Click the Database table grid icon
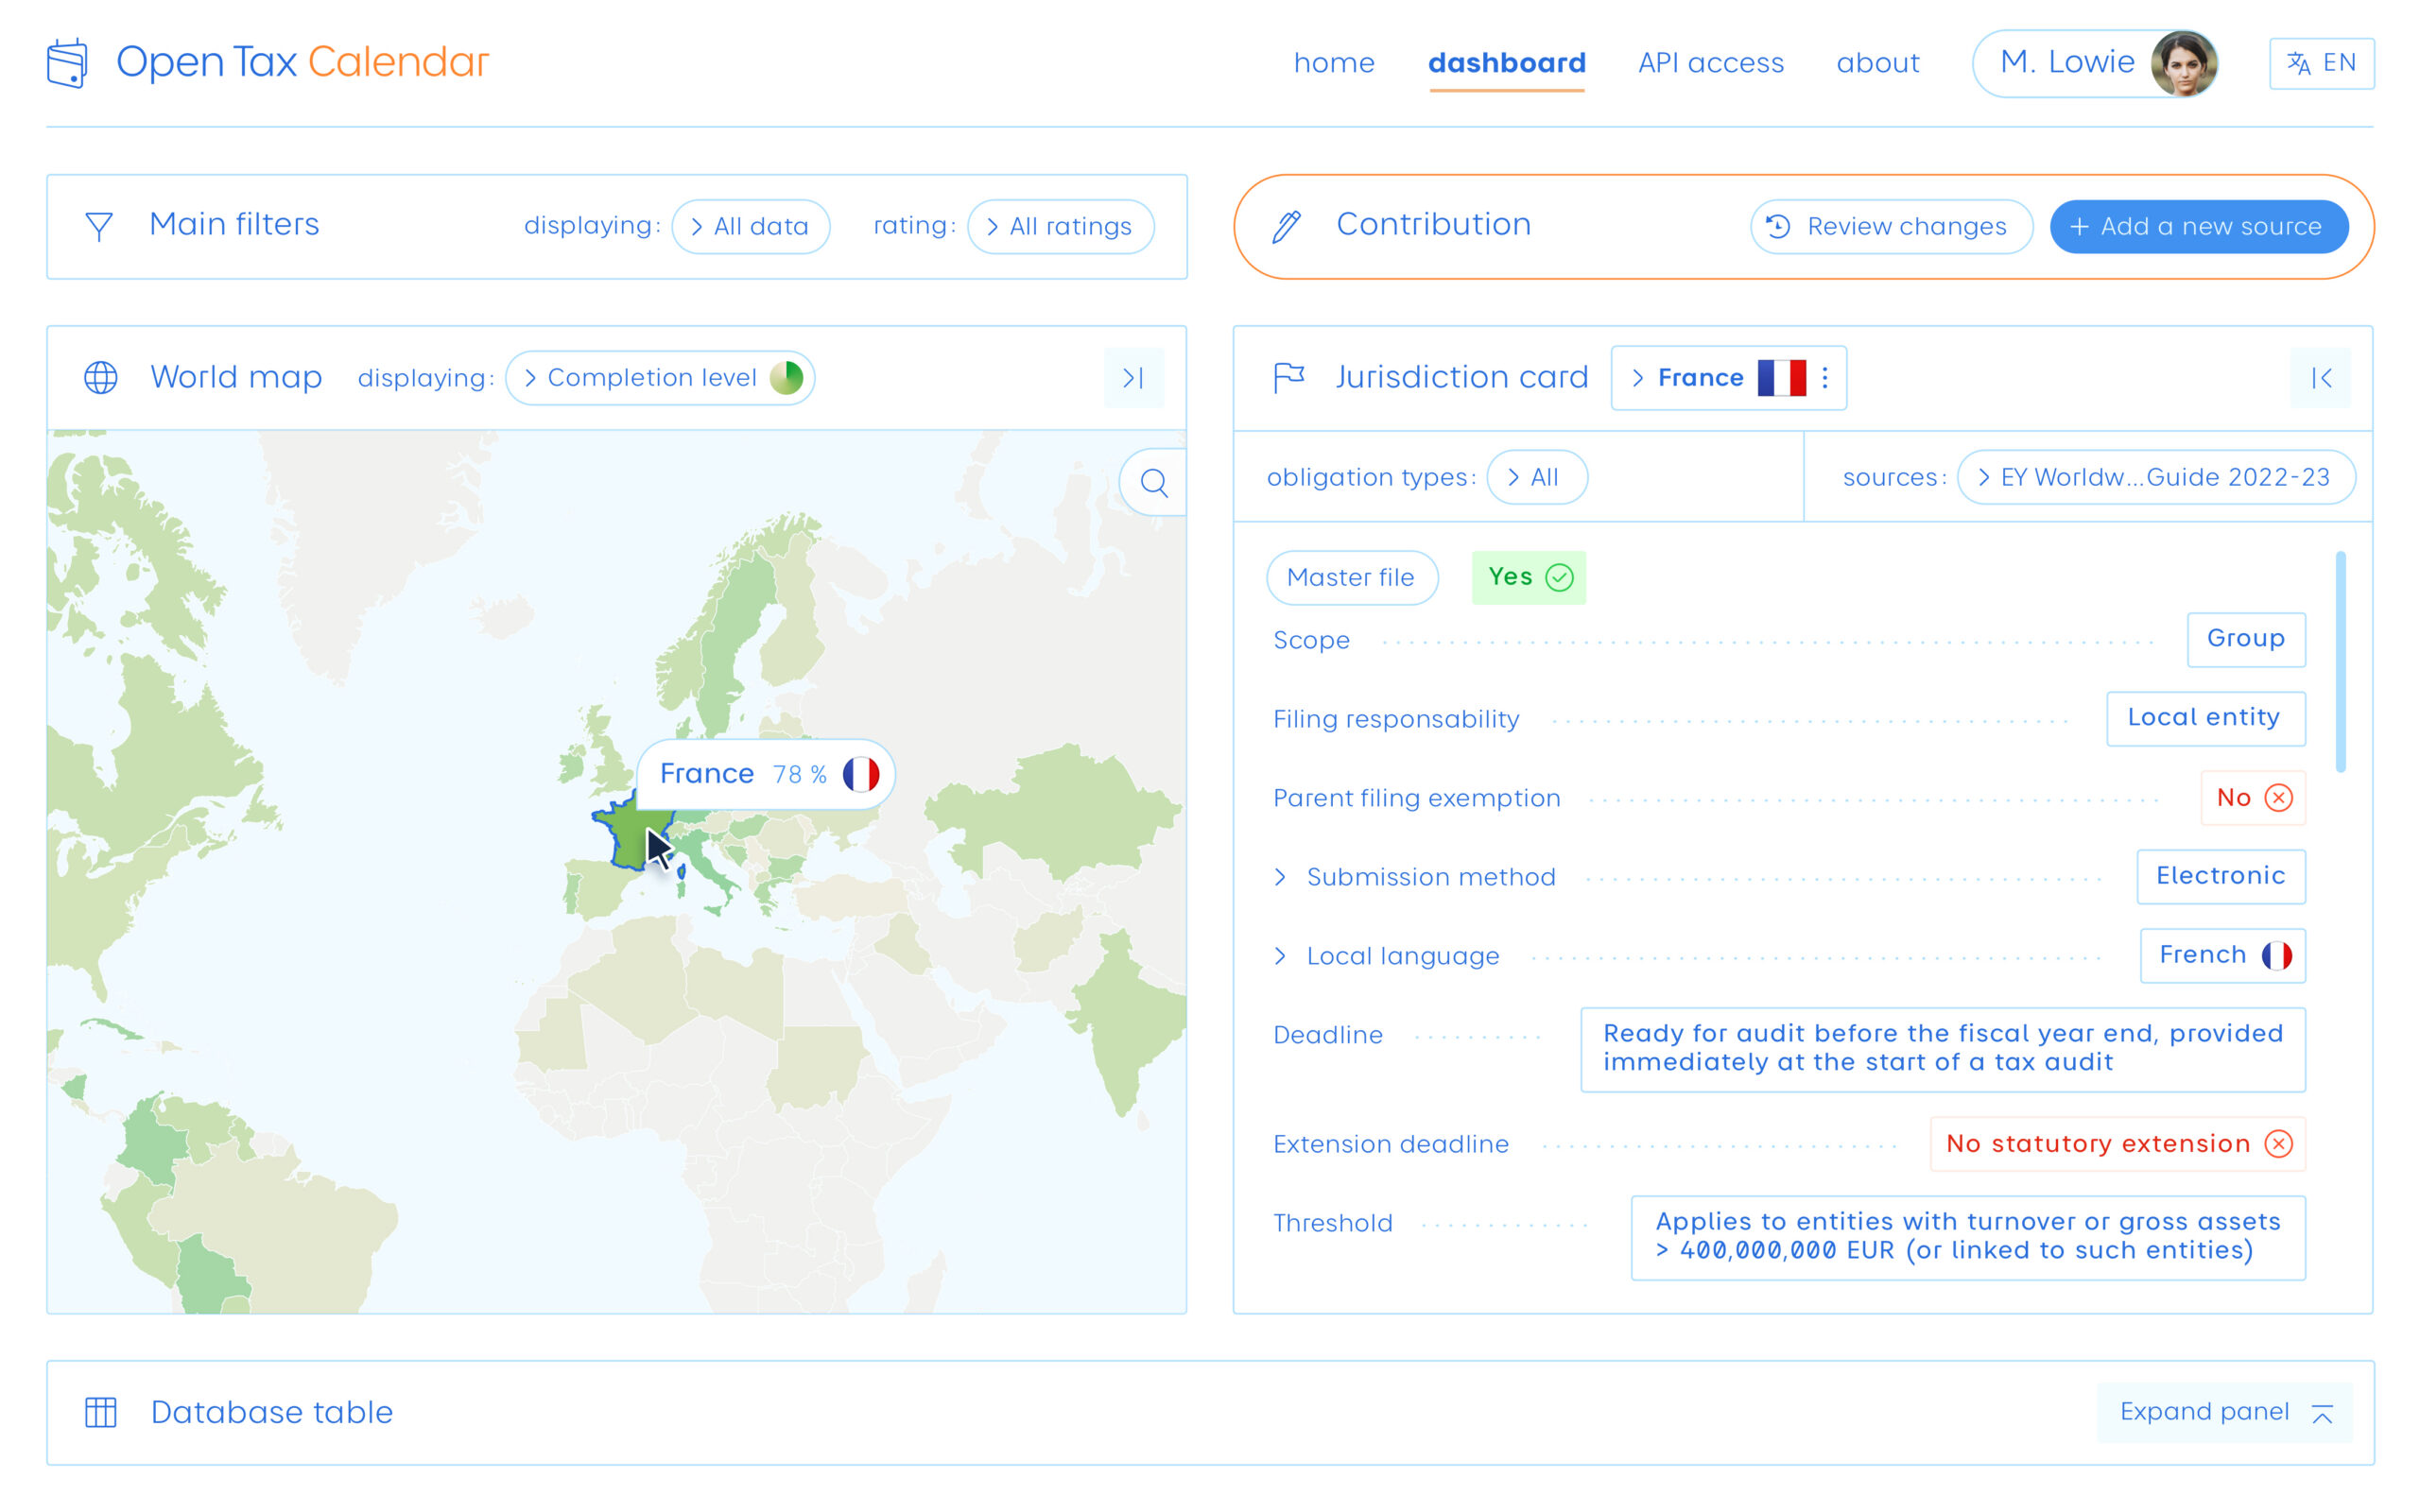 pyautogui.click(x=99, y=1411)
